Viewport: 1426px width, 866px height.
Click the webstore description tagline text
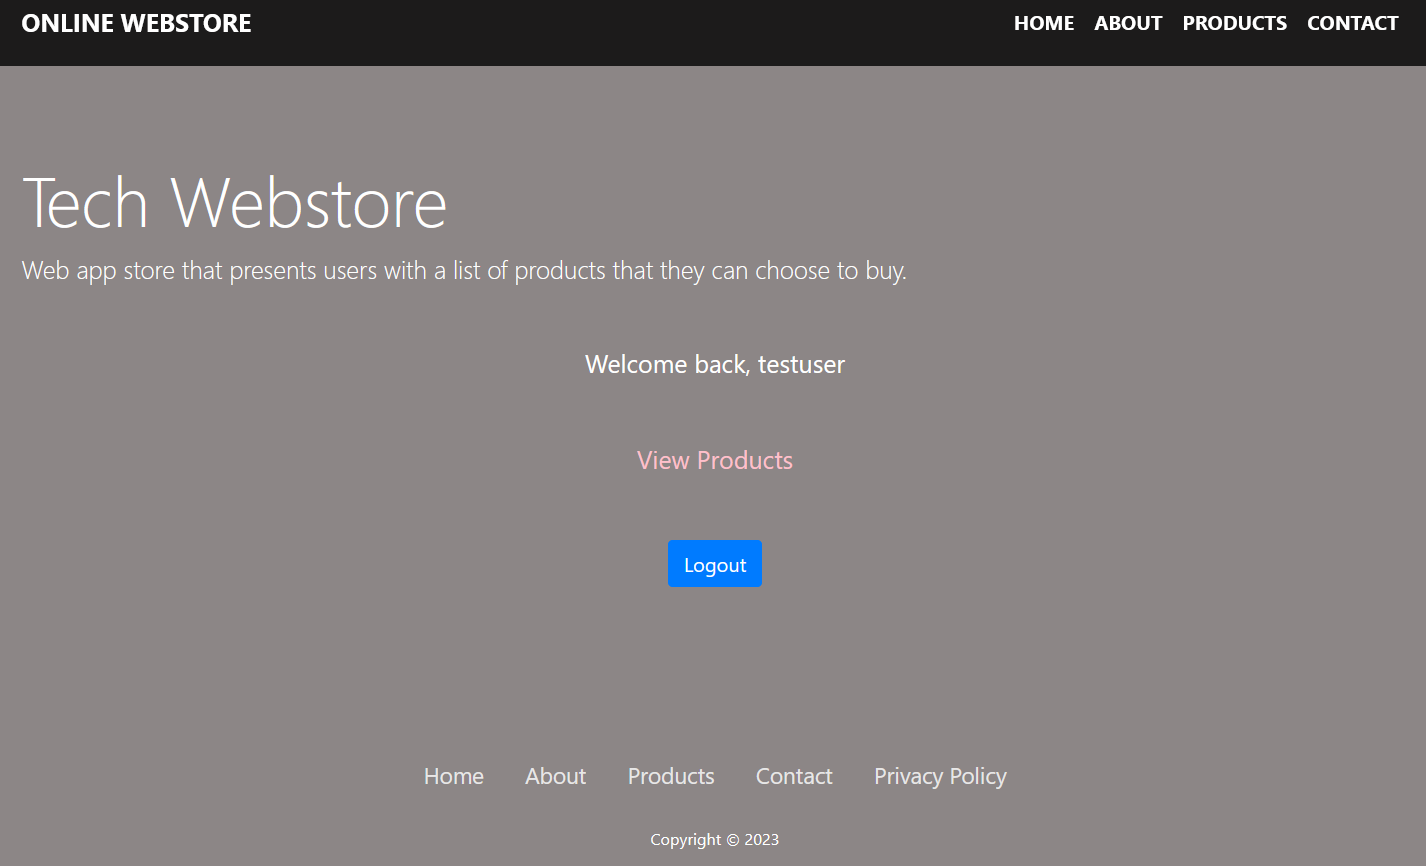(464, 270)
